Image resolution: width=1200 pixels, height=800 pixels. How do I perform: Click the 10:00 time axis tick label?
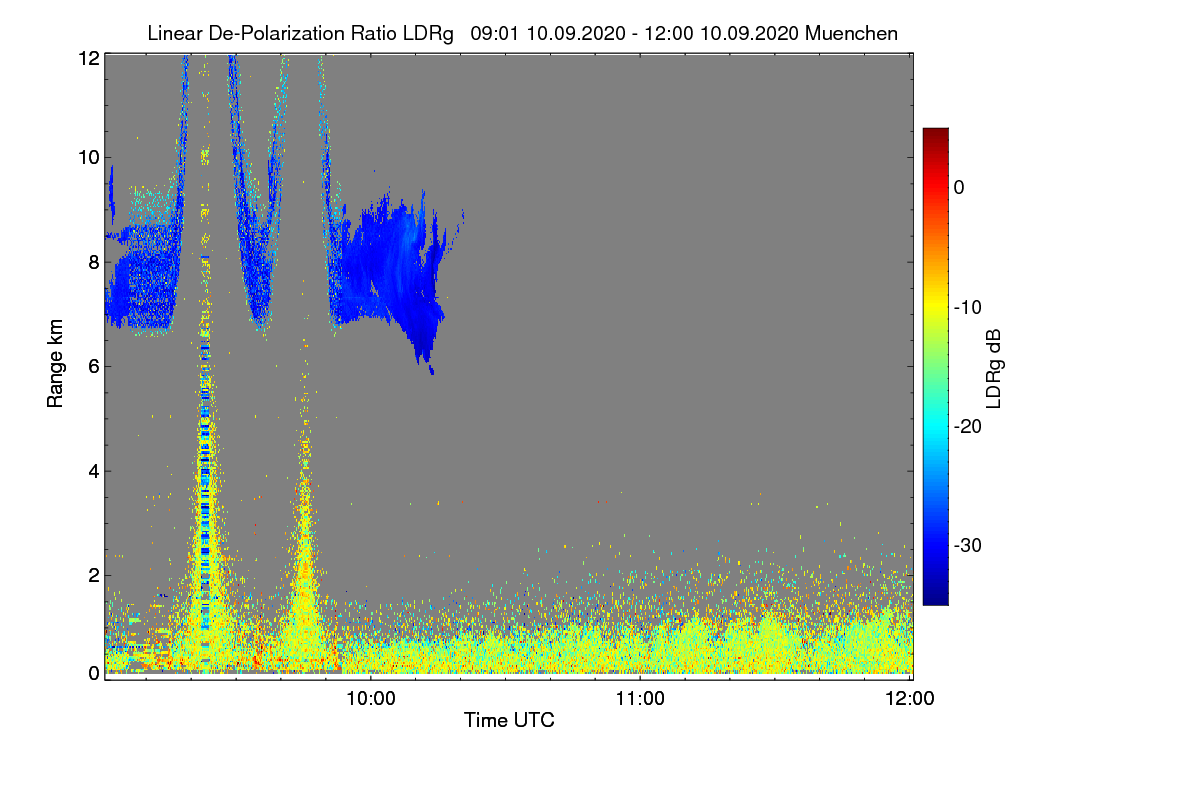coord(371,698)
